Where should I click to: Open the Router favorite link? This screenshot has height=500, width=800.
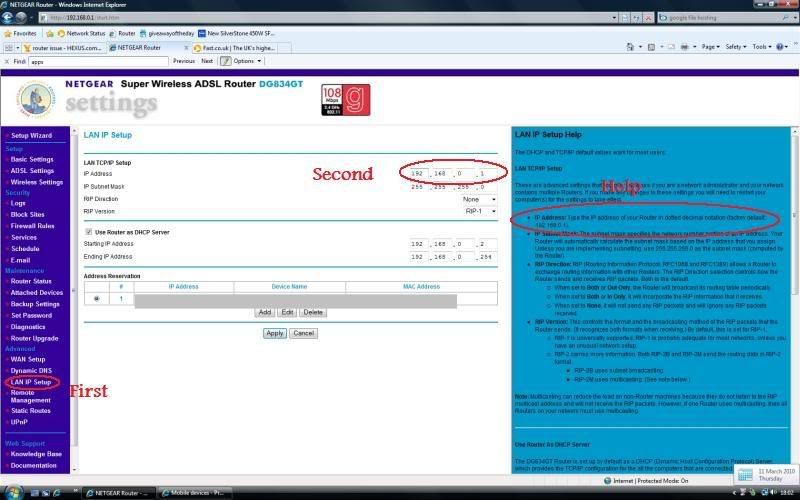(122, 33)
